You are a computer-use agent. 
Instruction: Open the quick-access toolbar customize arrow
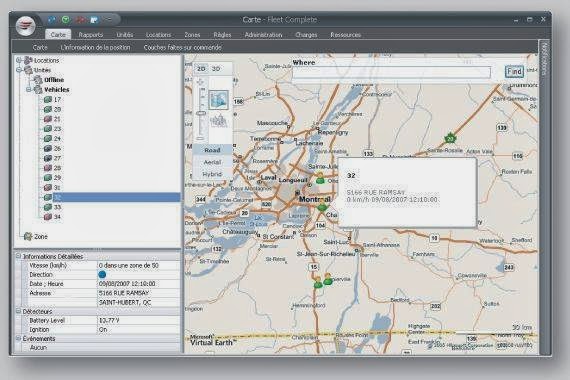click(x=108, y=20)
